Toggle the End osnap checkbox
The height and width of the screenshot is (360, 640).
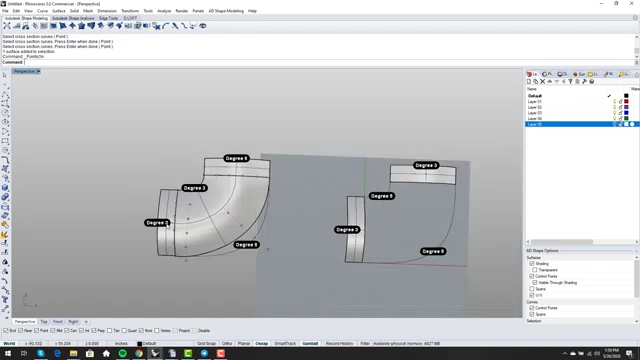tap(6, 331)
